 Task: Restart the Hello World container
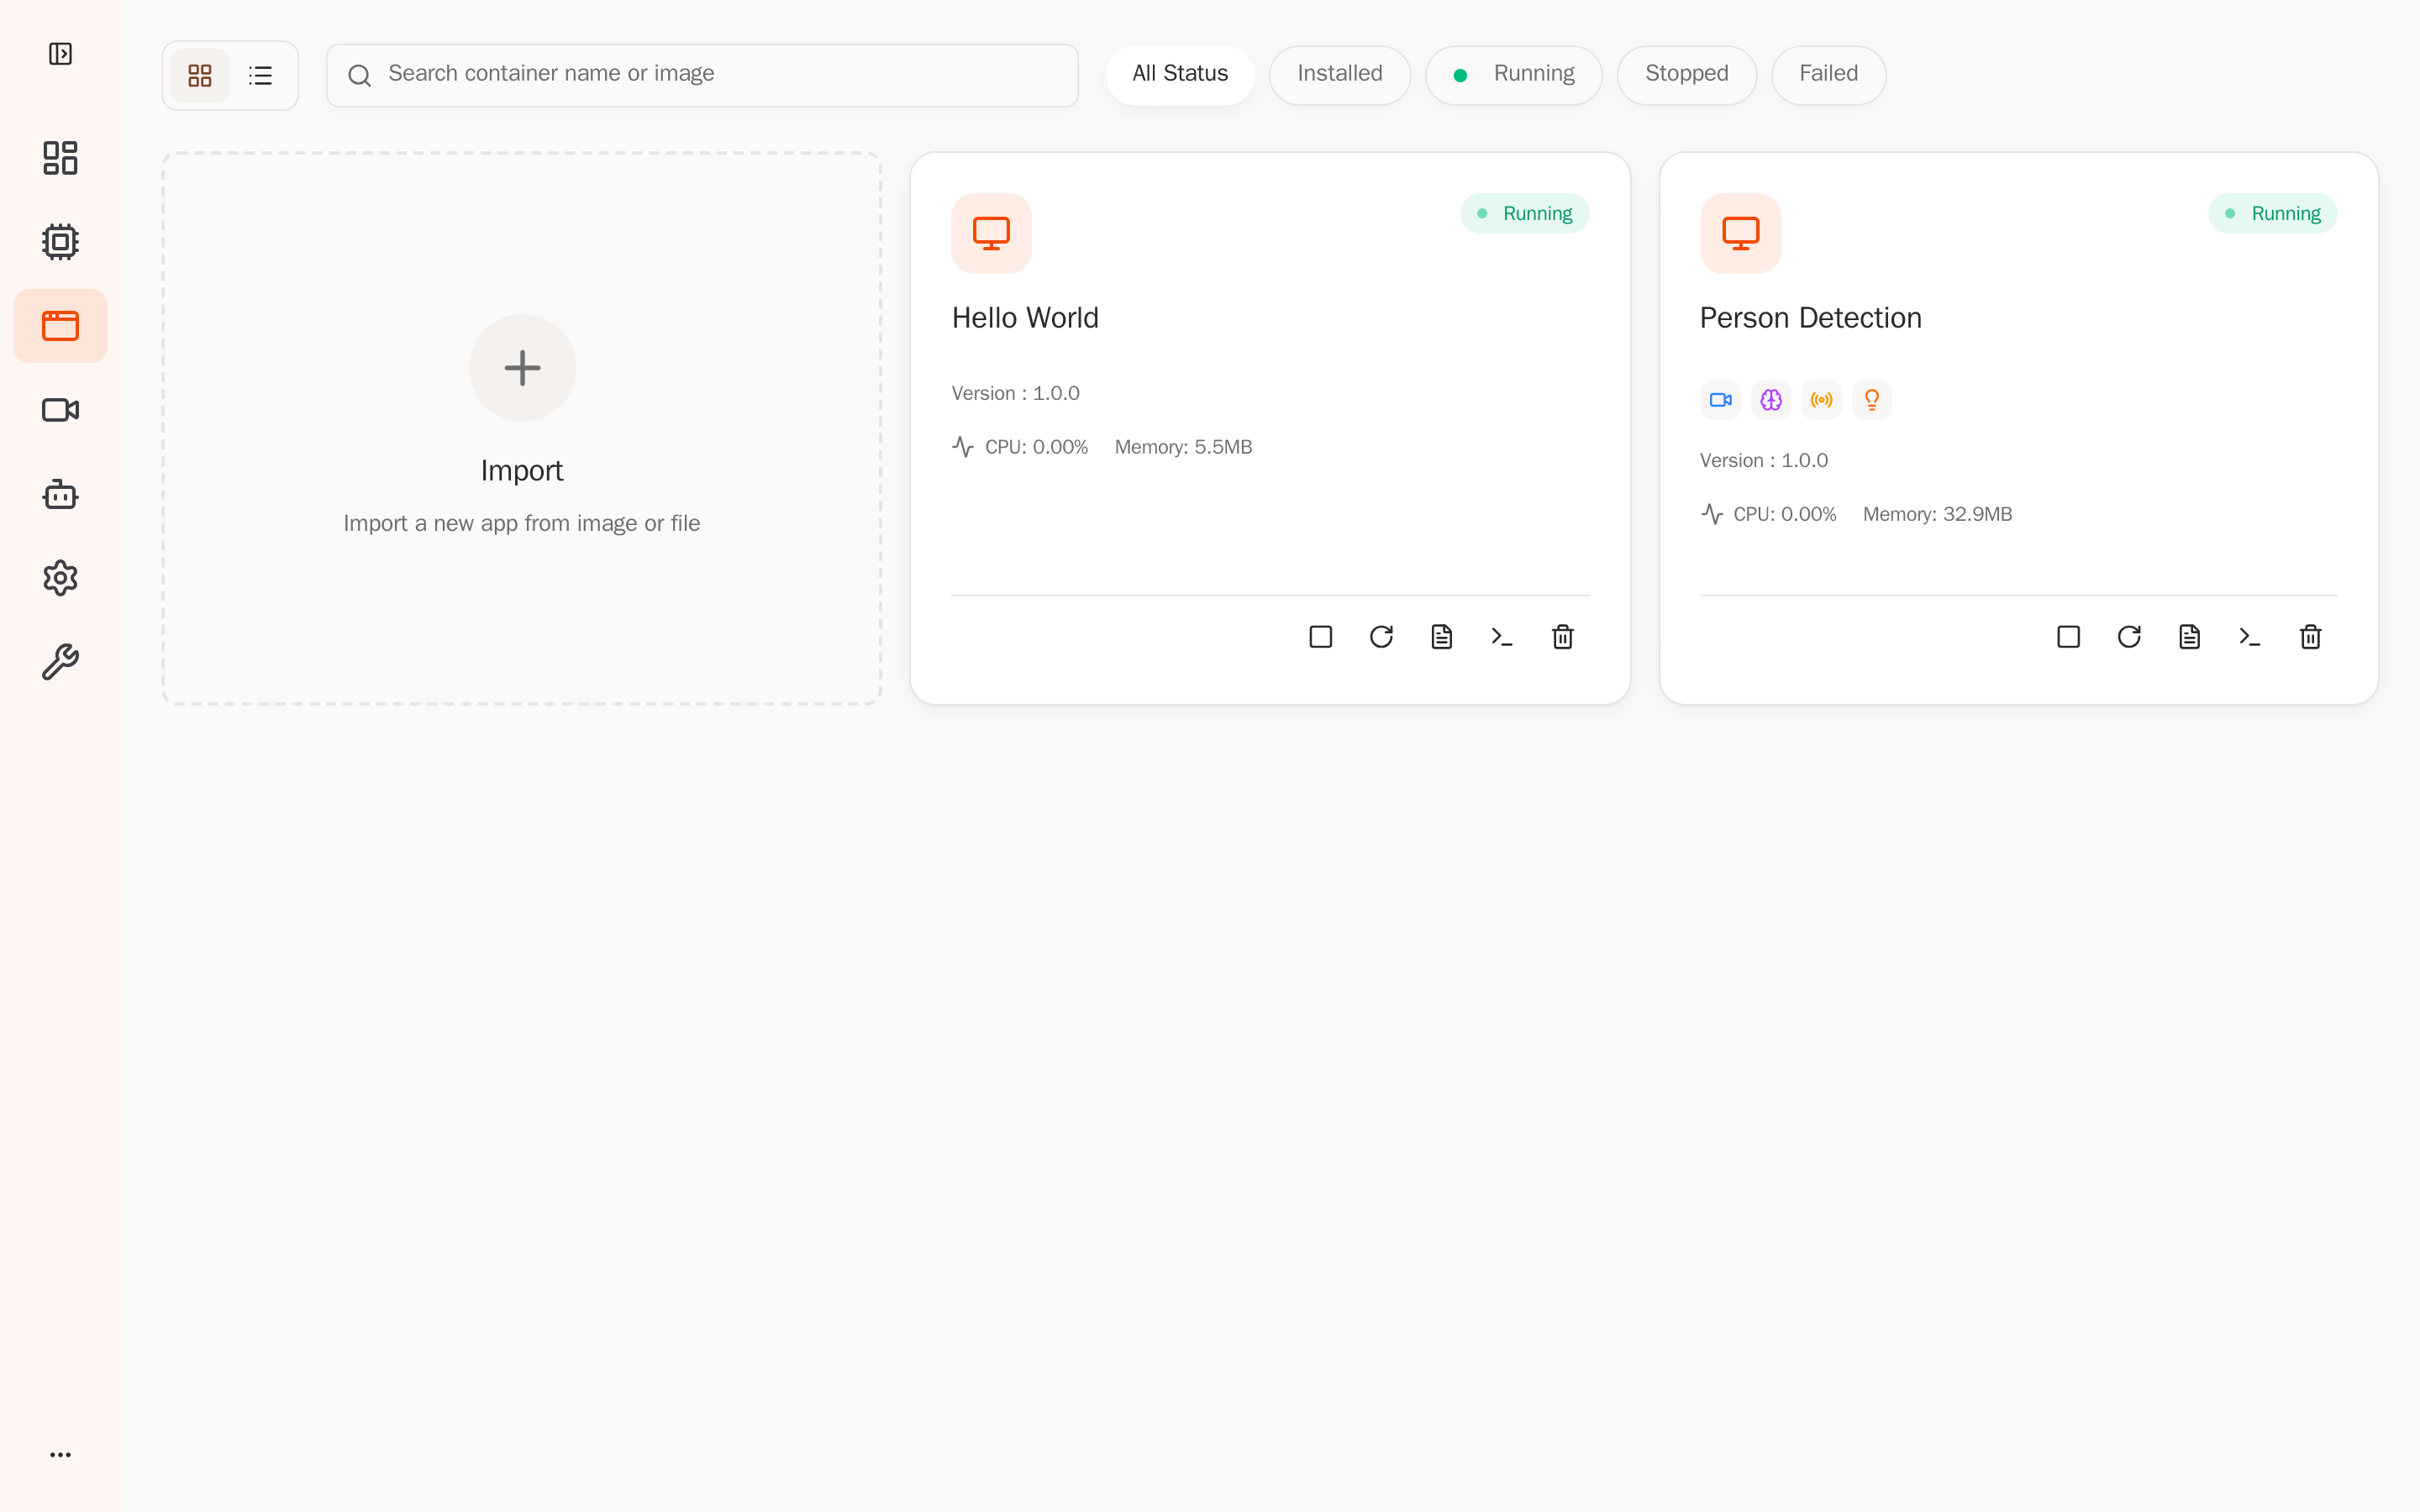pos(1381,637)
